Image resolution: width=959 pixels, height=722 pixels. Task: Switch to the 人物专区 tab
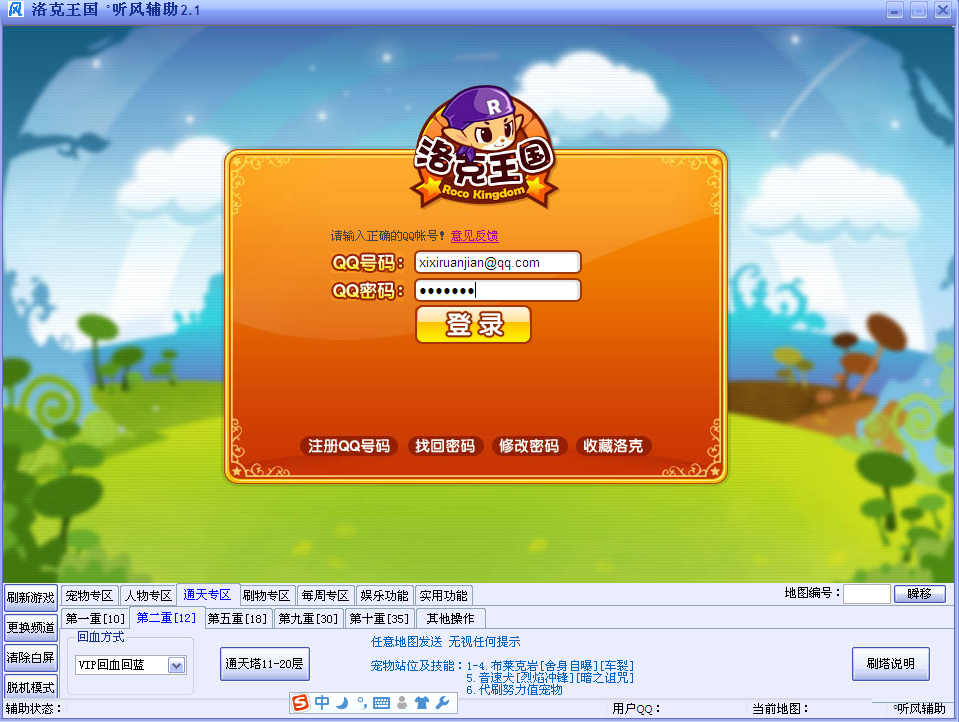coord(148,595)
